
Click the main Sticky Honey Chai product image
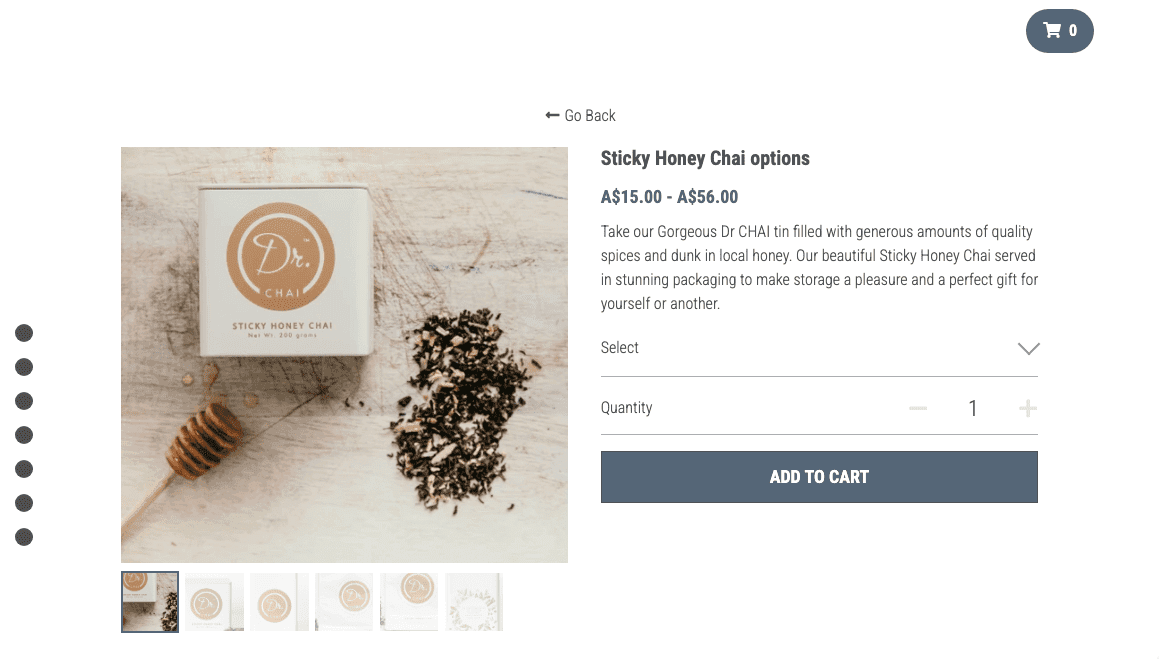(344, 355)
